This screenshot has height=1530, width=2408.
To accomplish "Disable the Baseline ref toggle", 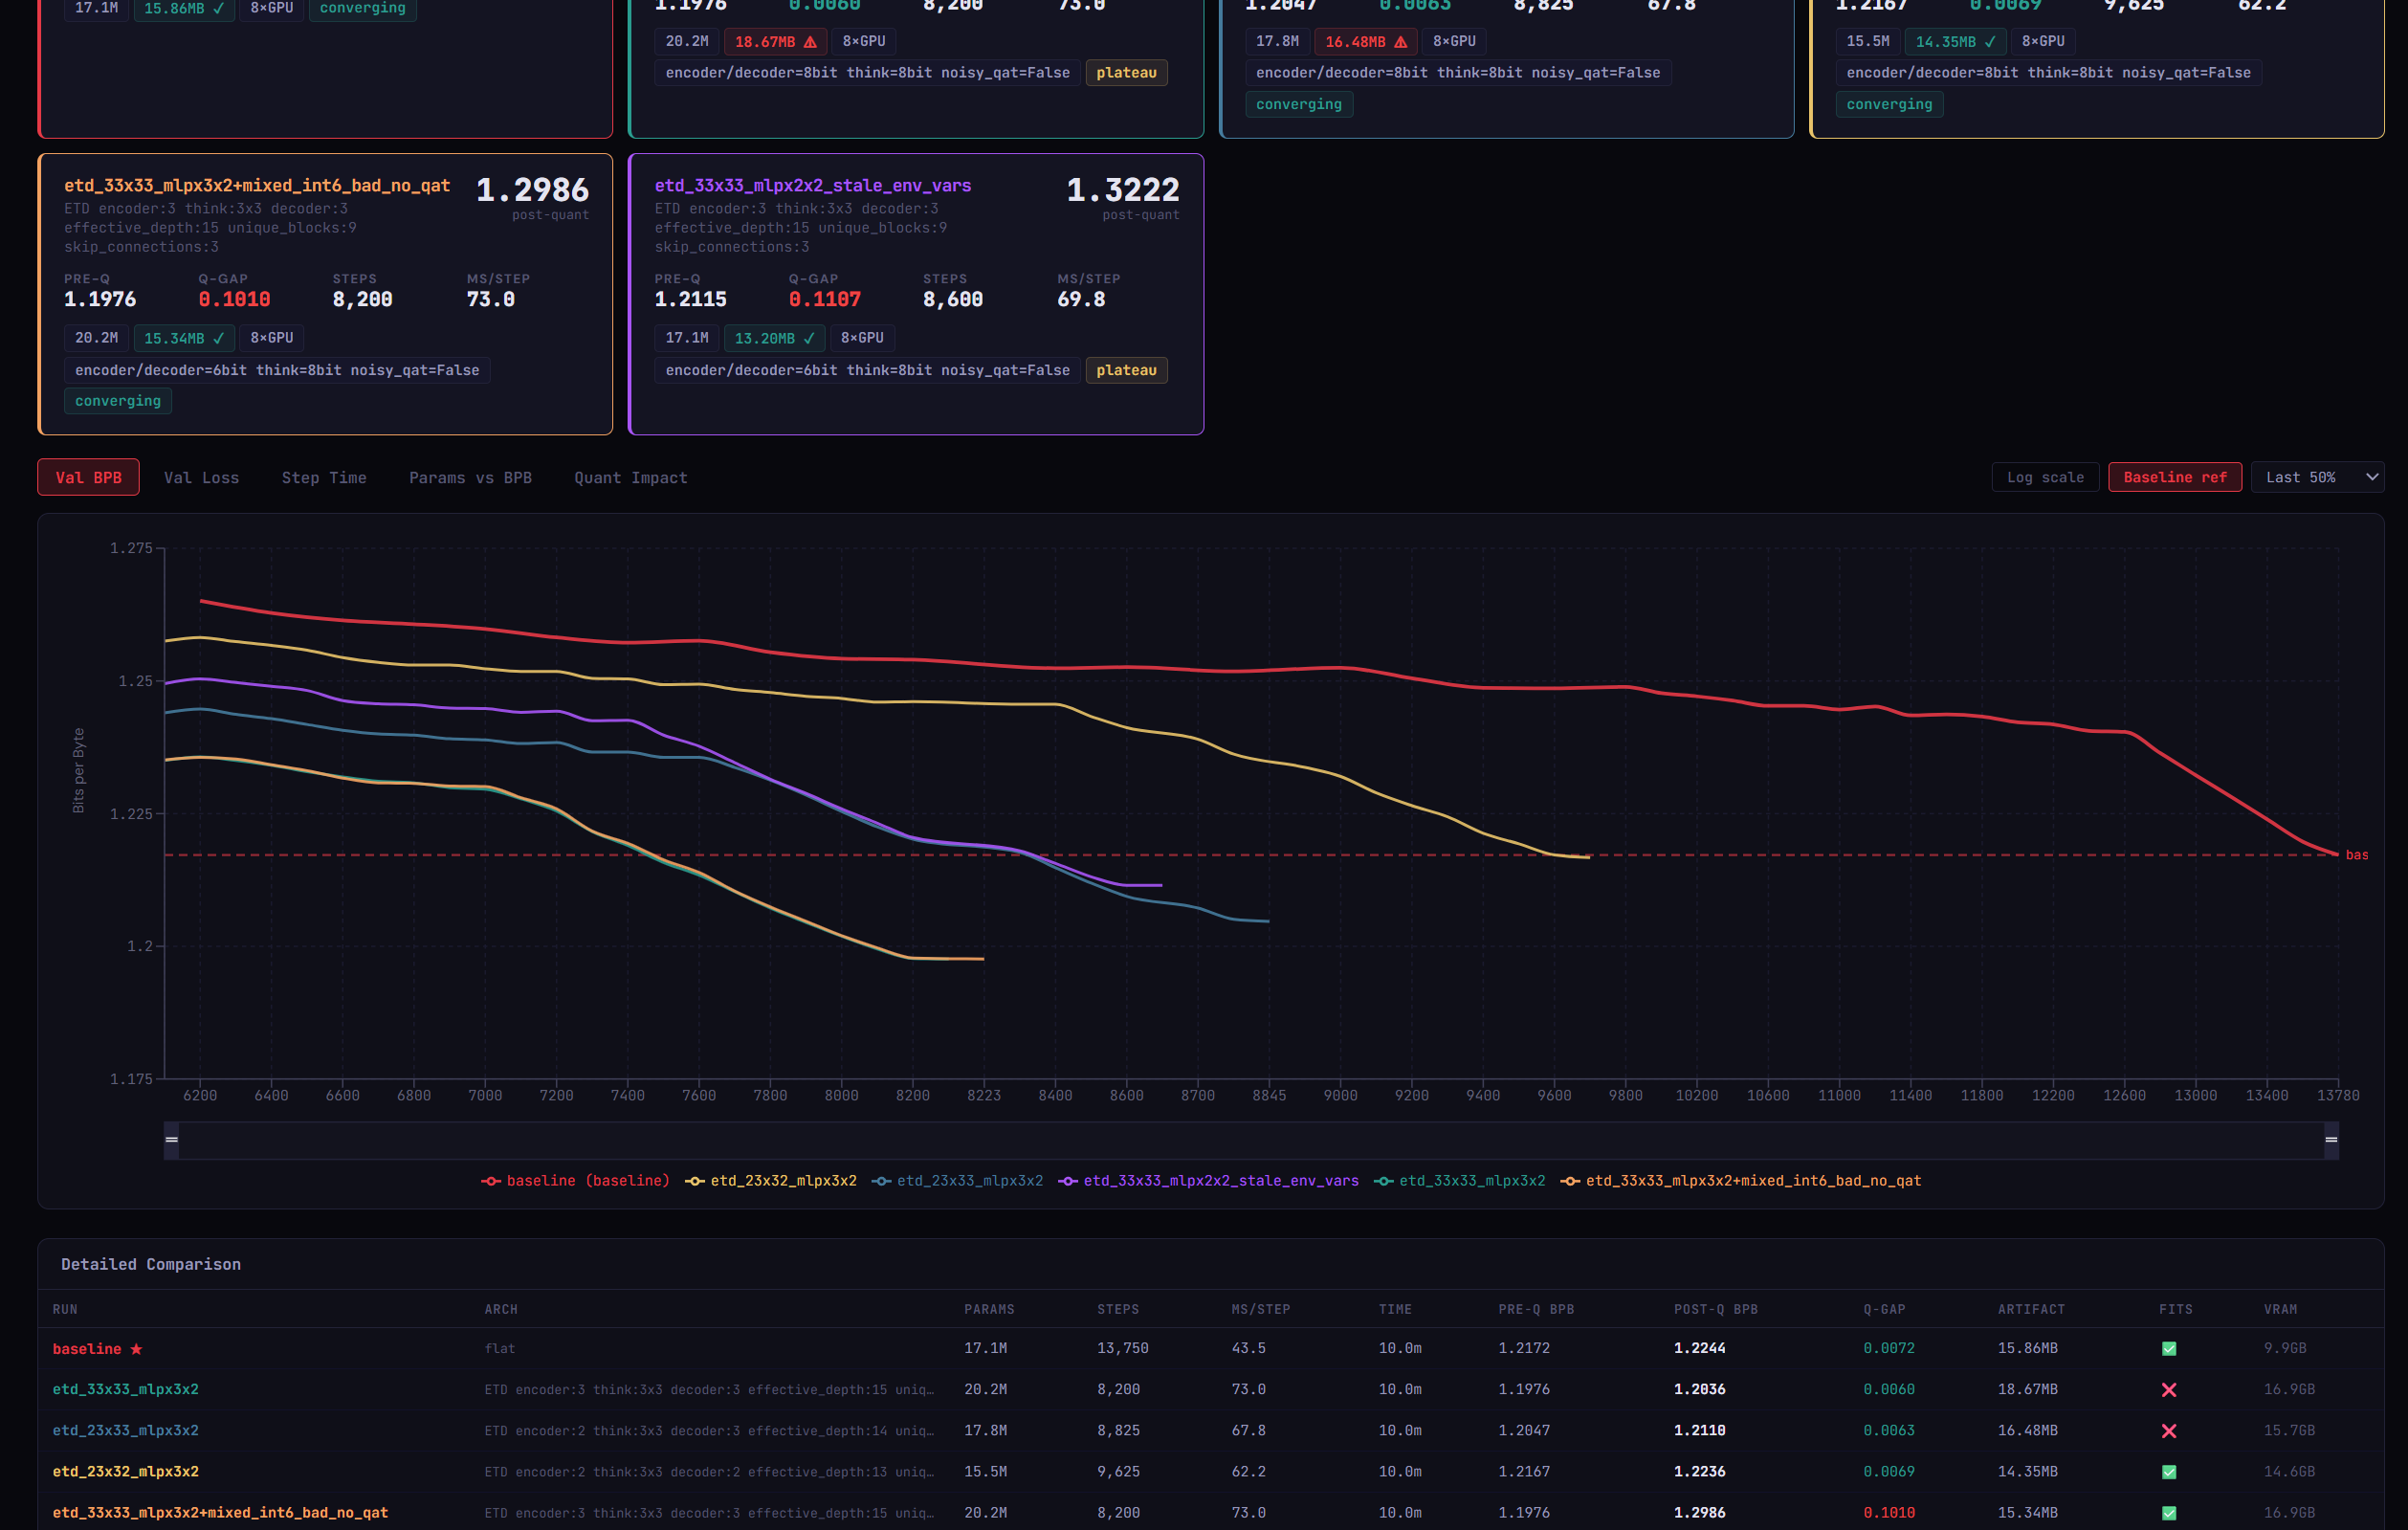I will pos(2174,477).
